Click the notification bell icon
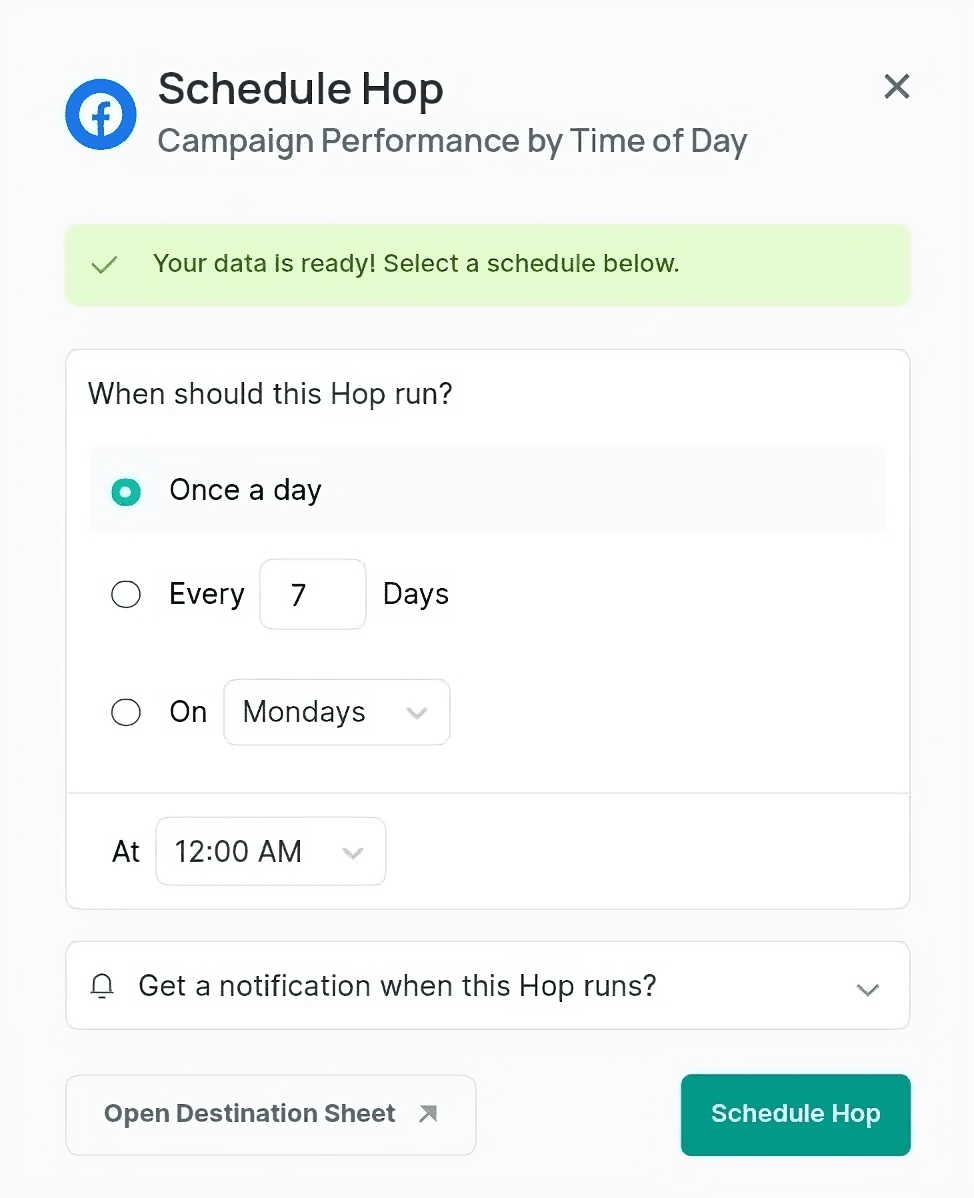This screenshot has width=974, height=1198. click(x=102, y=986)
